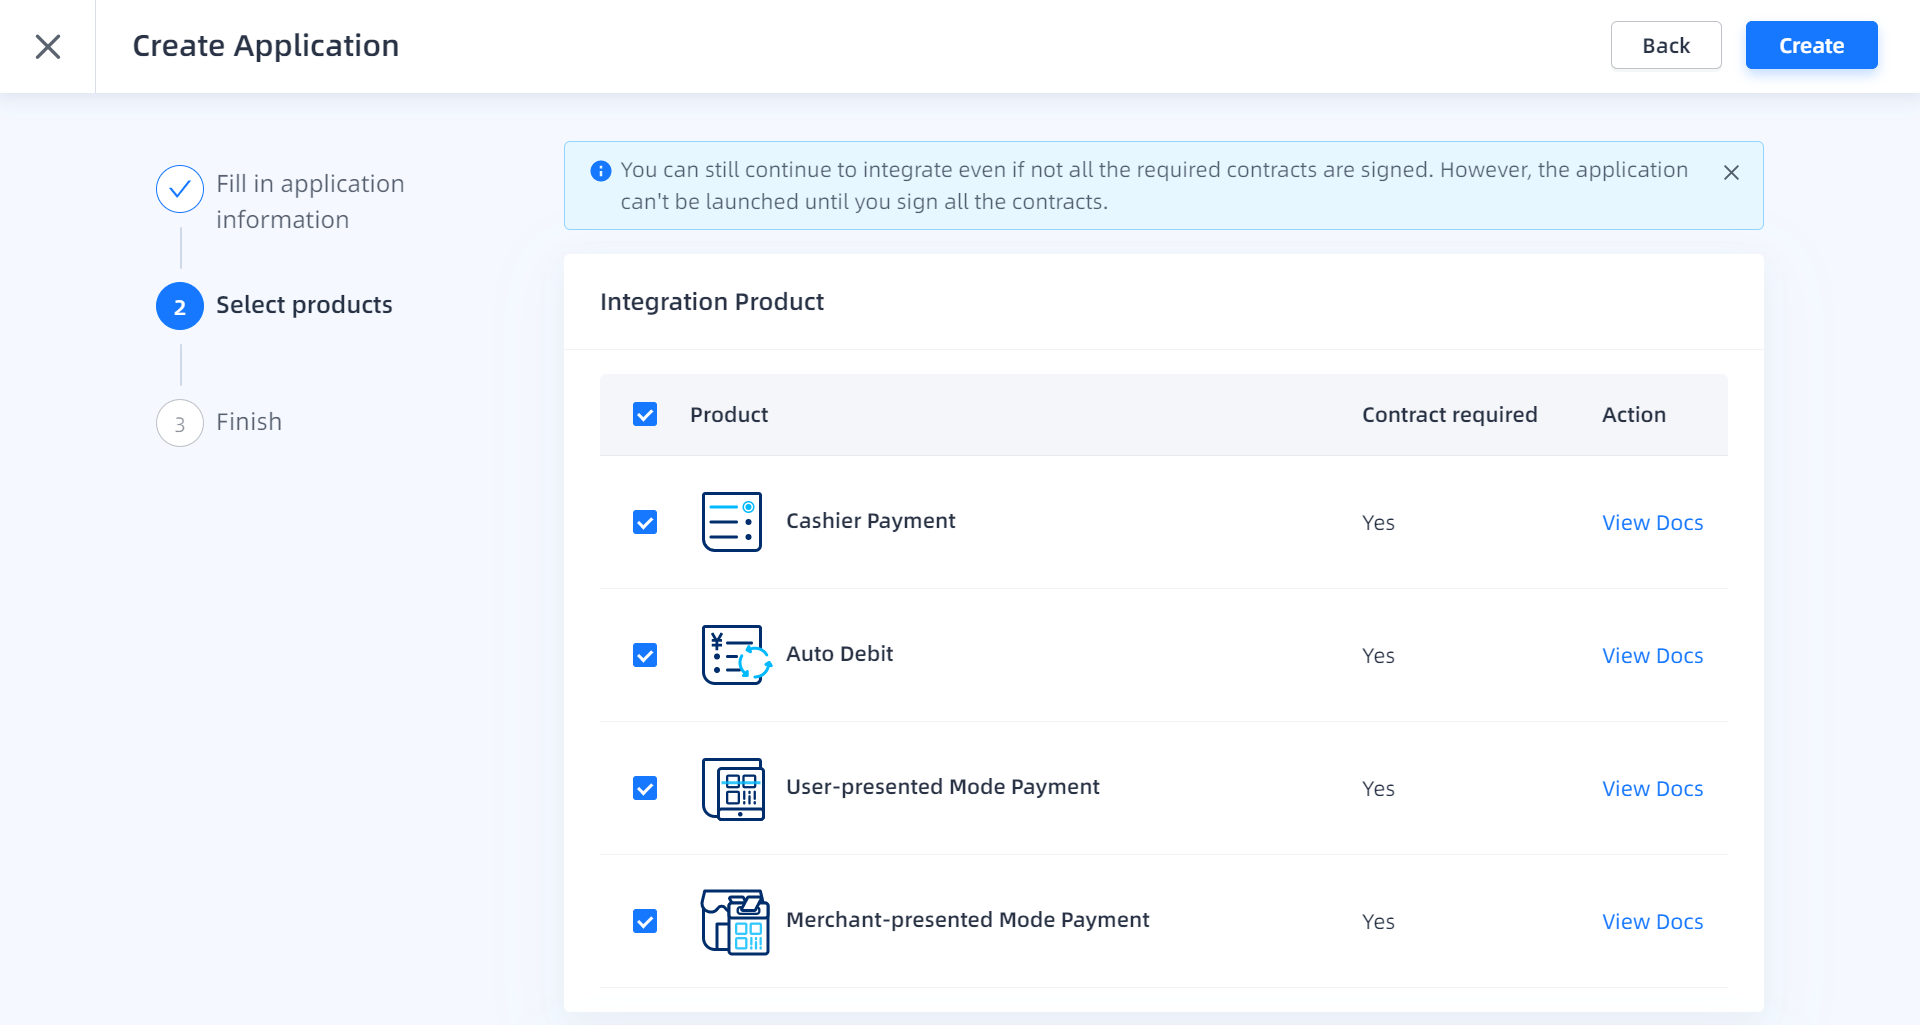
Task: Click the blue info icon in the banner
Action: [x=600, y=171]
